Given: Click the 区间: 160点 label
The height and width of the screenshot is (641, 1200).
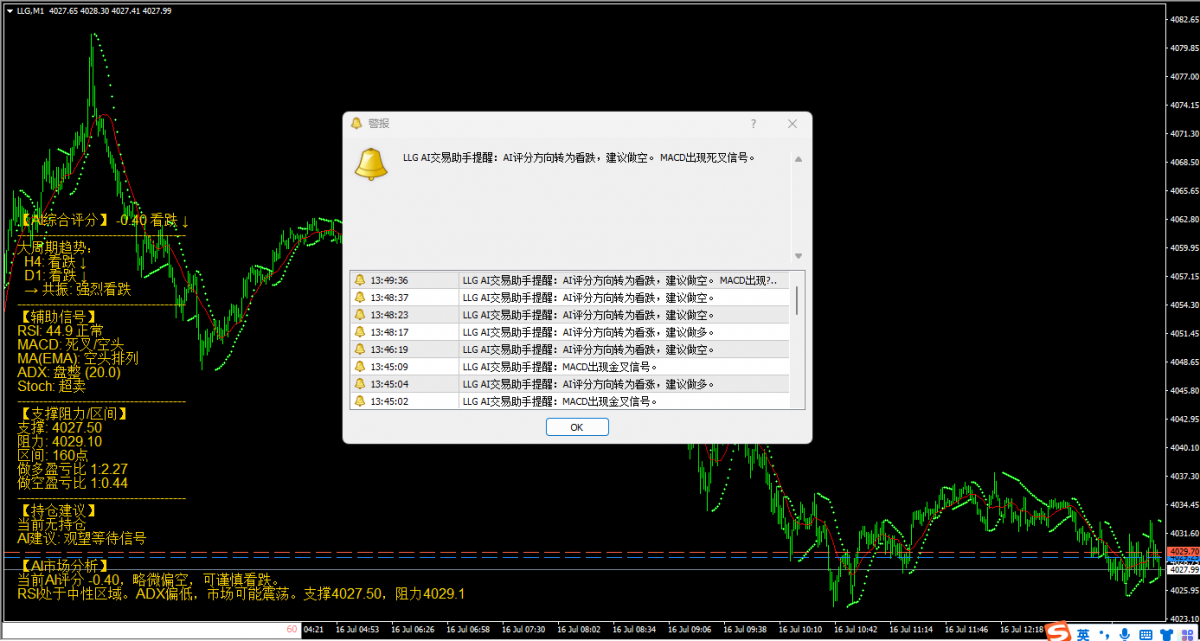Looking at the screenshot, I should pyautogui.click(x=54, y=455).
